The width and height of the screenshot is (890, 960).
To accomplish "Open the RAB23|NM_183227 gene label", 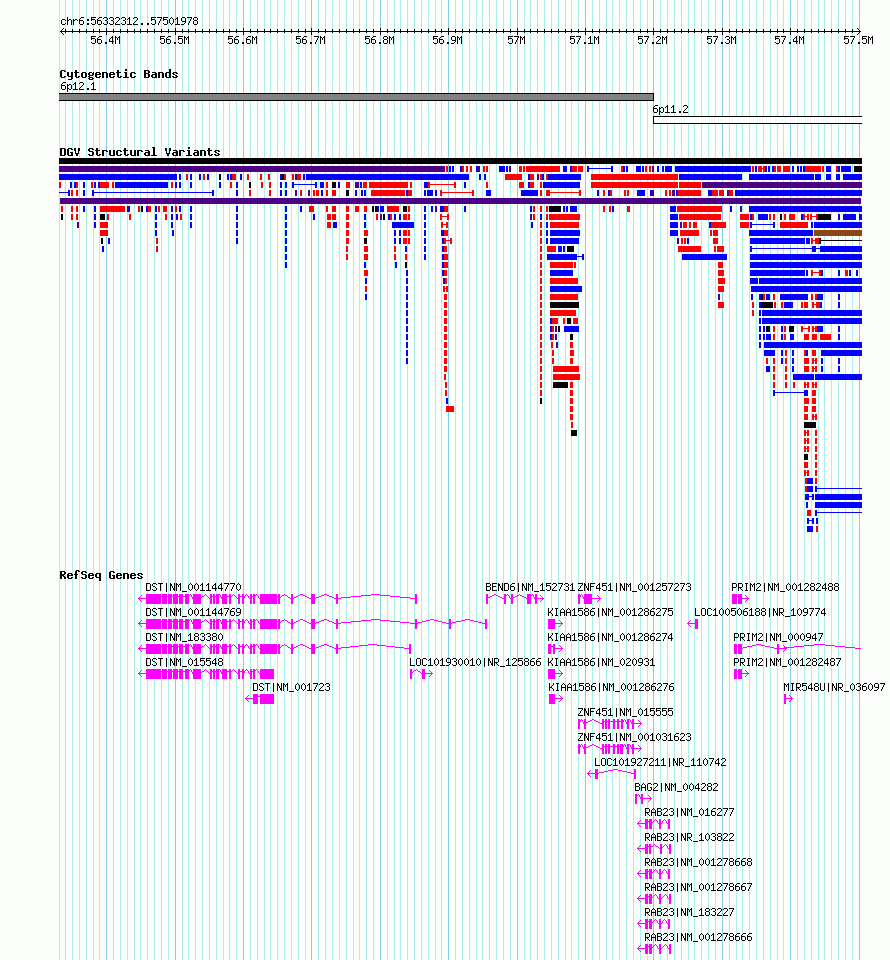I will pyautogui.click(x=689, y=912).
